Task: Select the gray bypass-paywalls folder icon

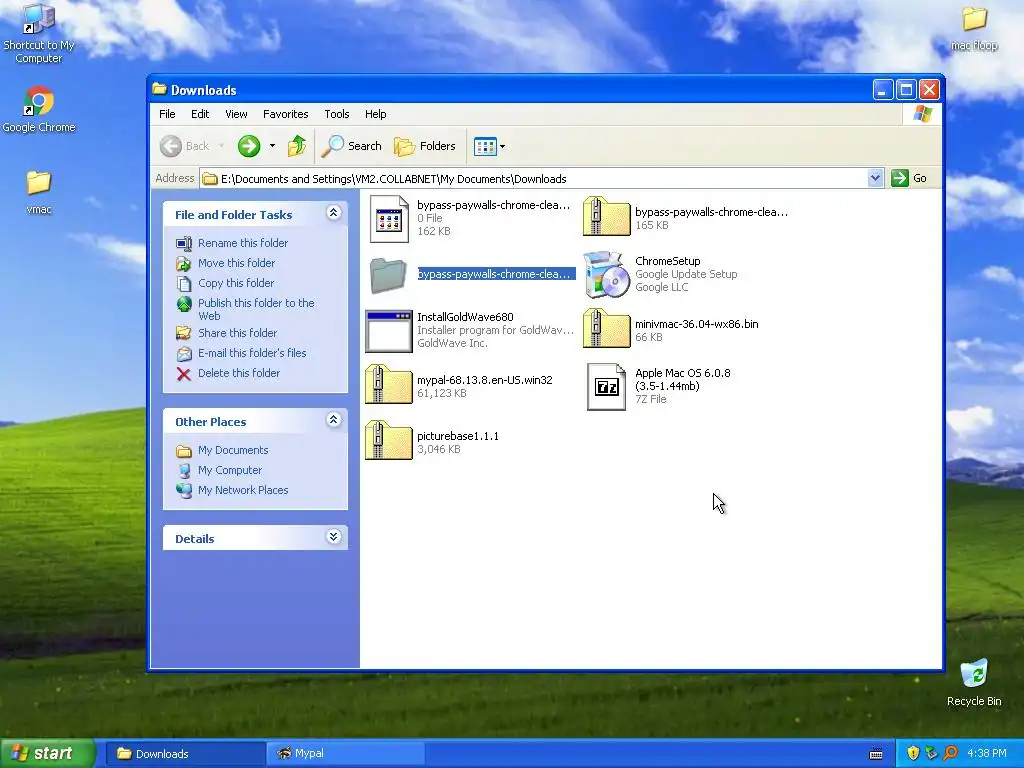Action: point(389,275)
